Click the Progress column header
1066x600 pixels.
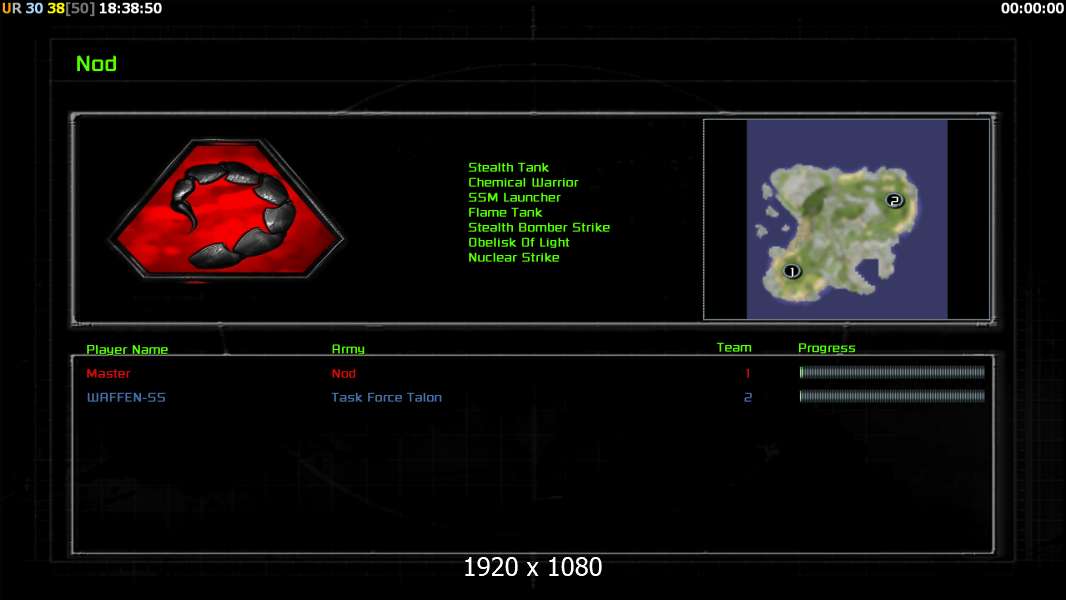(x=826, y=348)
